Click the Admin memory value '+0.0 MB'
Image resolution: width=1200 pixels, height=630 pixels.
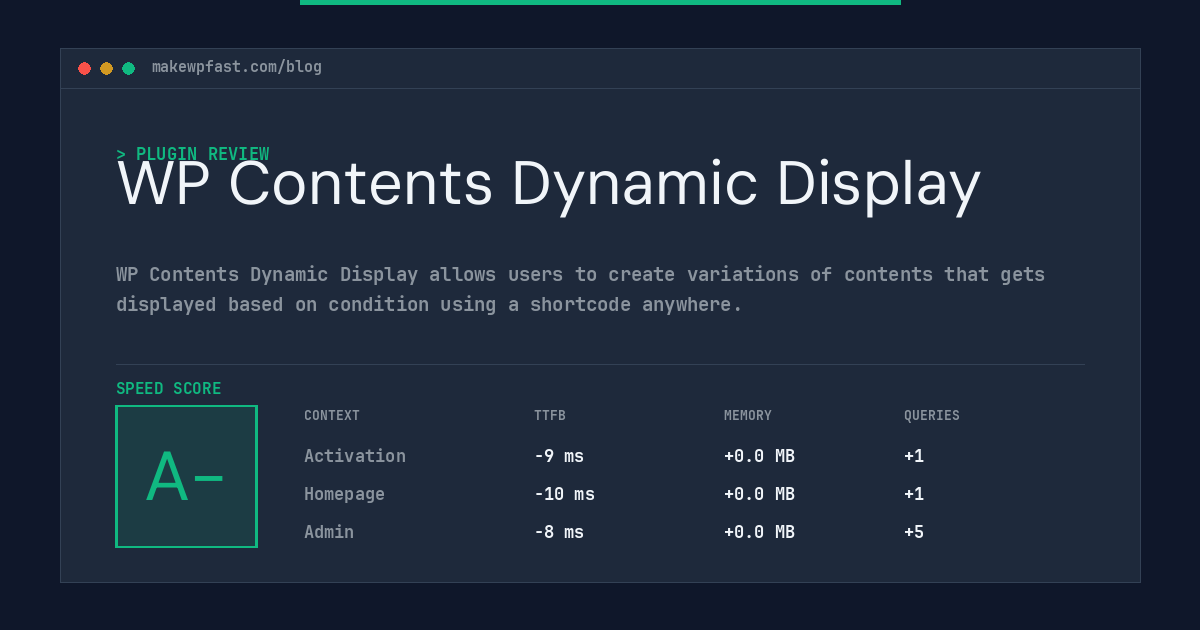pos(759,532)
